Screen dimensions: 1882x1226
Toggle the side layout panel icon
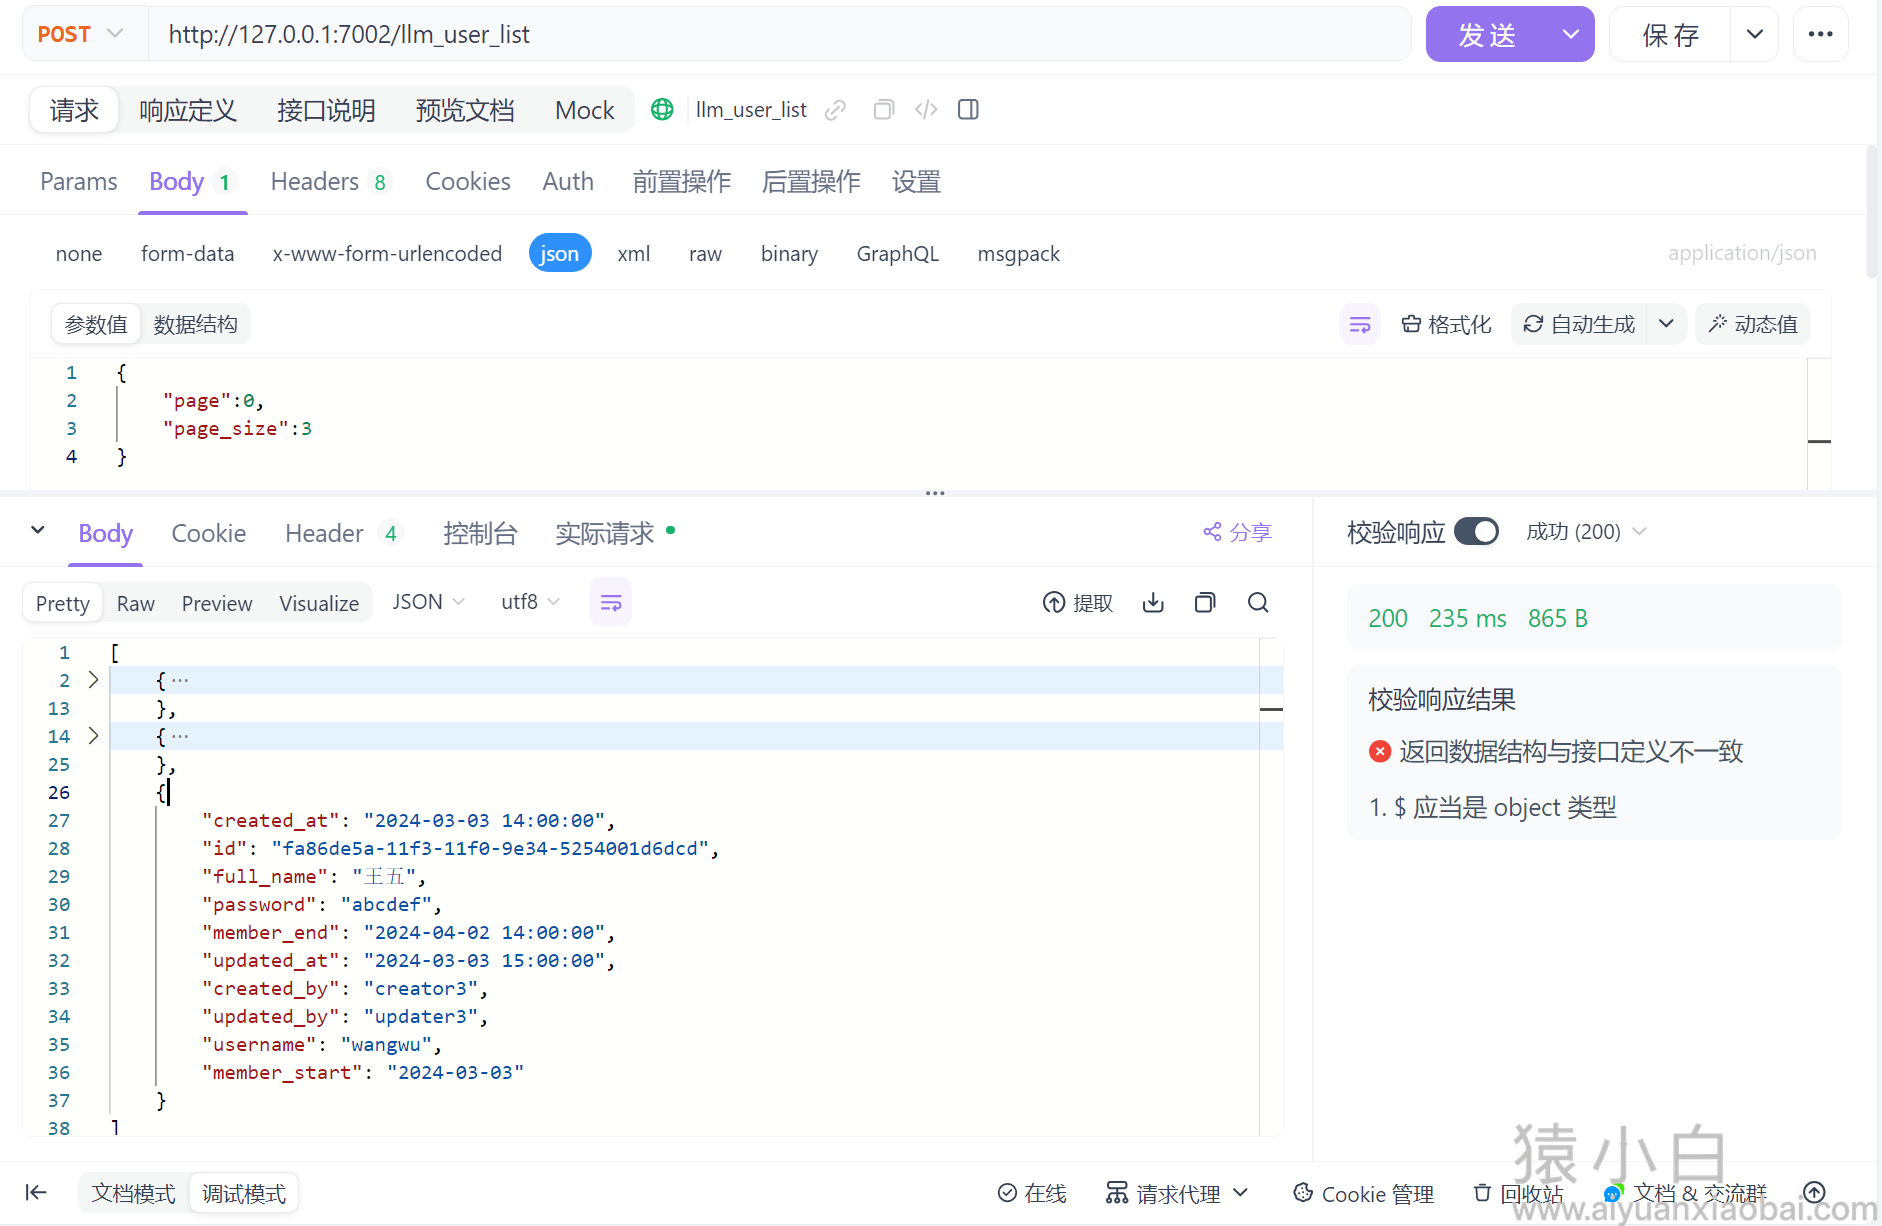tap(968, 110)
